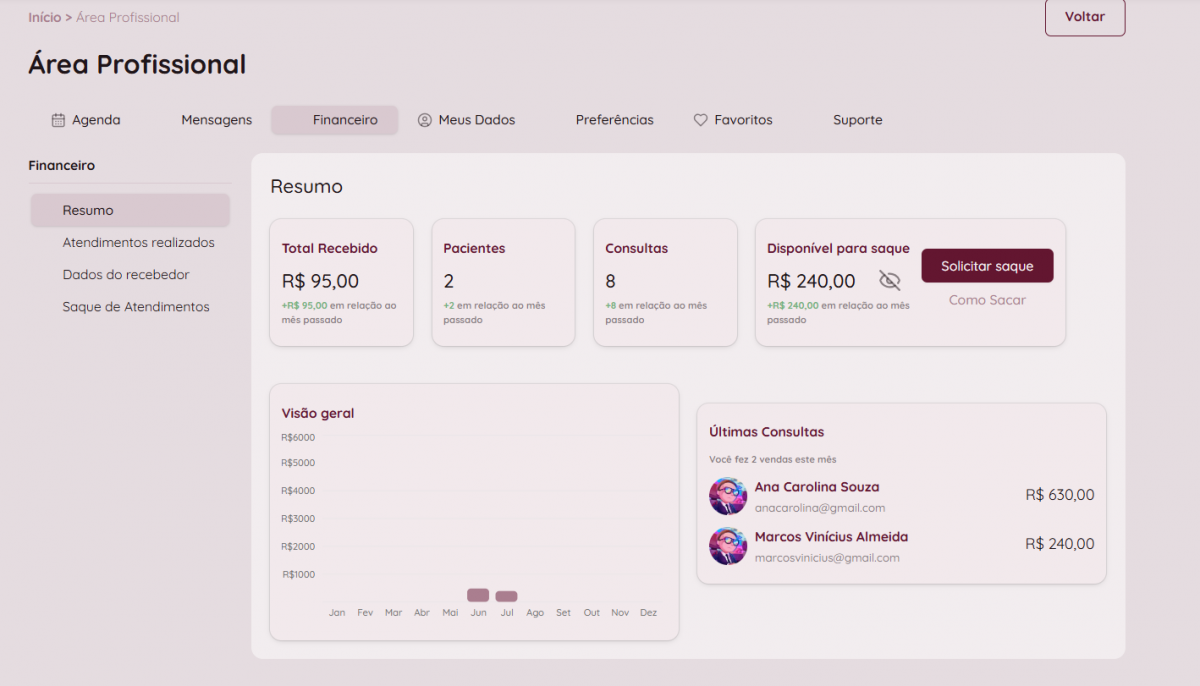Click the heart icon beside Favoritos
The height and width of the screenshot is (686, 1200).
point(700,120)
